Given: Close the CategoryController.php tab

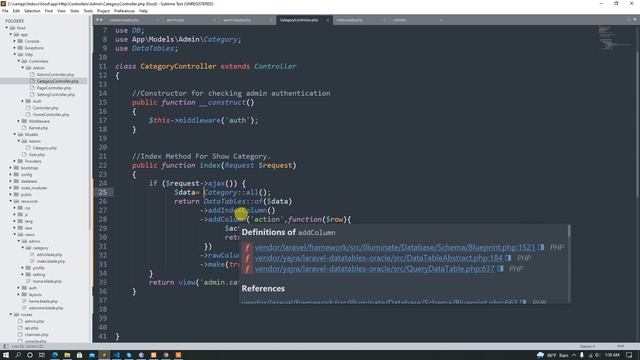Looking at the screenshot, I should (327, 20).
